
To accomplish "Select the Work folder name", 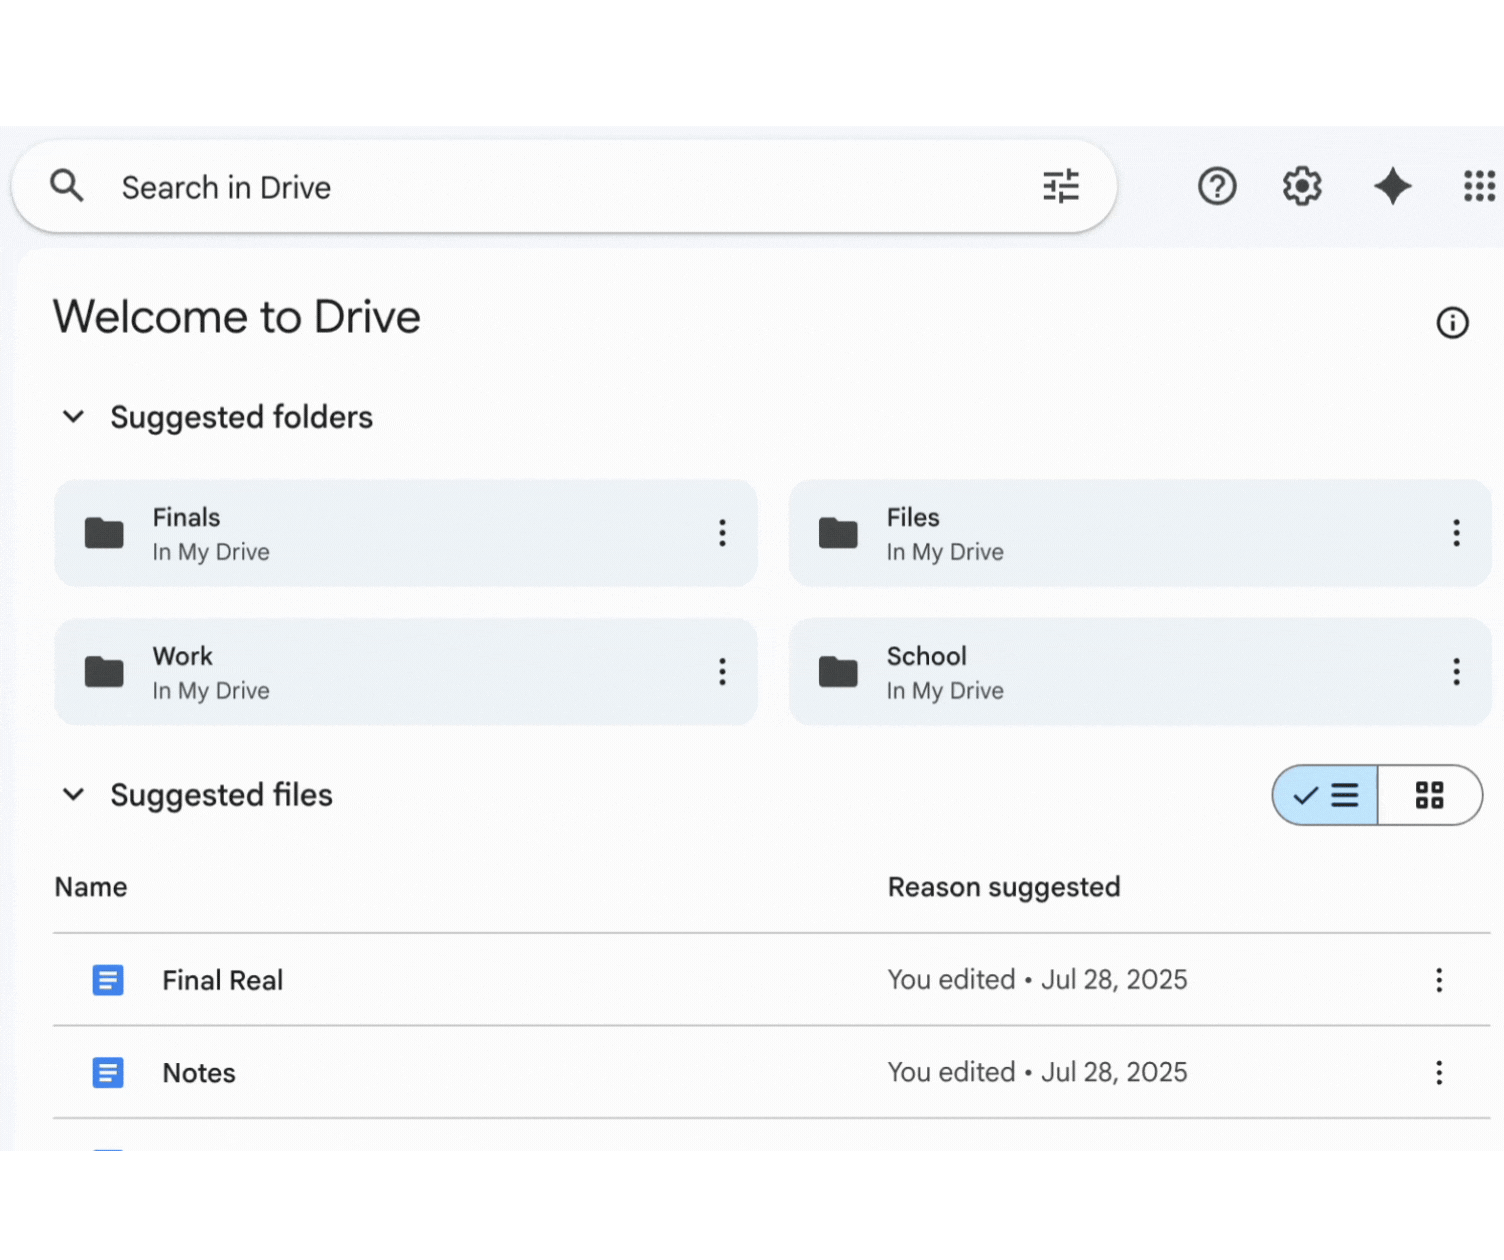I will (182, 656).
